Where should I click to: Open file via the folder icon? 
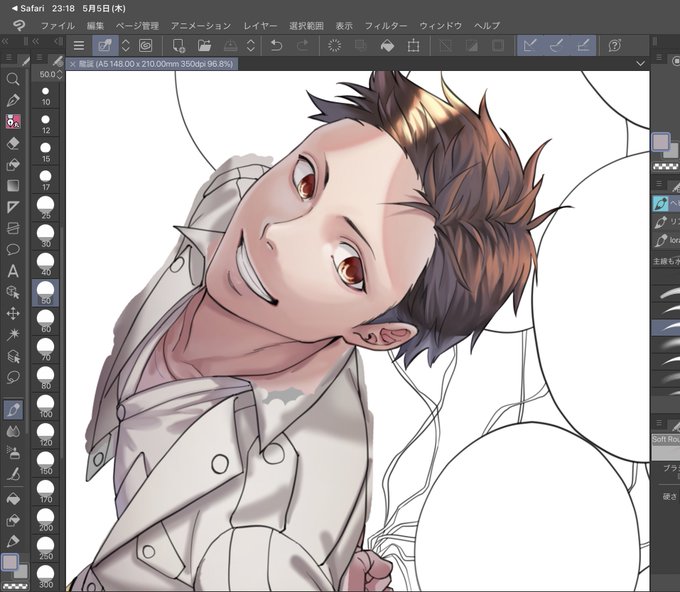coord(204,46)
